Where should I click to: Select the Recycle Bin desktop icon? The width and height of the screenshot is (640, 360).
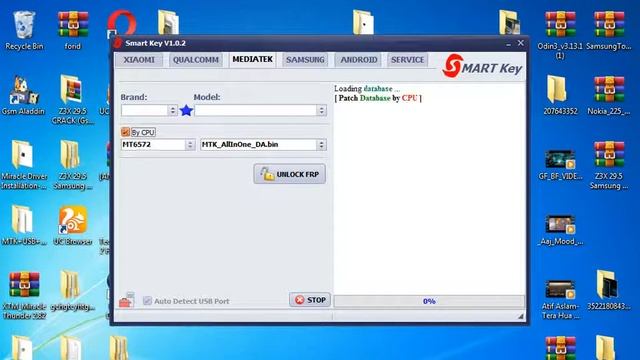(24, 31)
